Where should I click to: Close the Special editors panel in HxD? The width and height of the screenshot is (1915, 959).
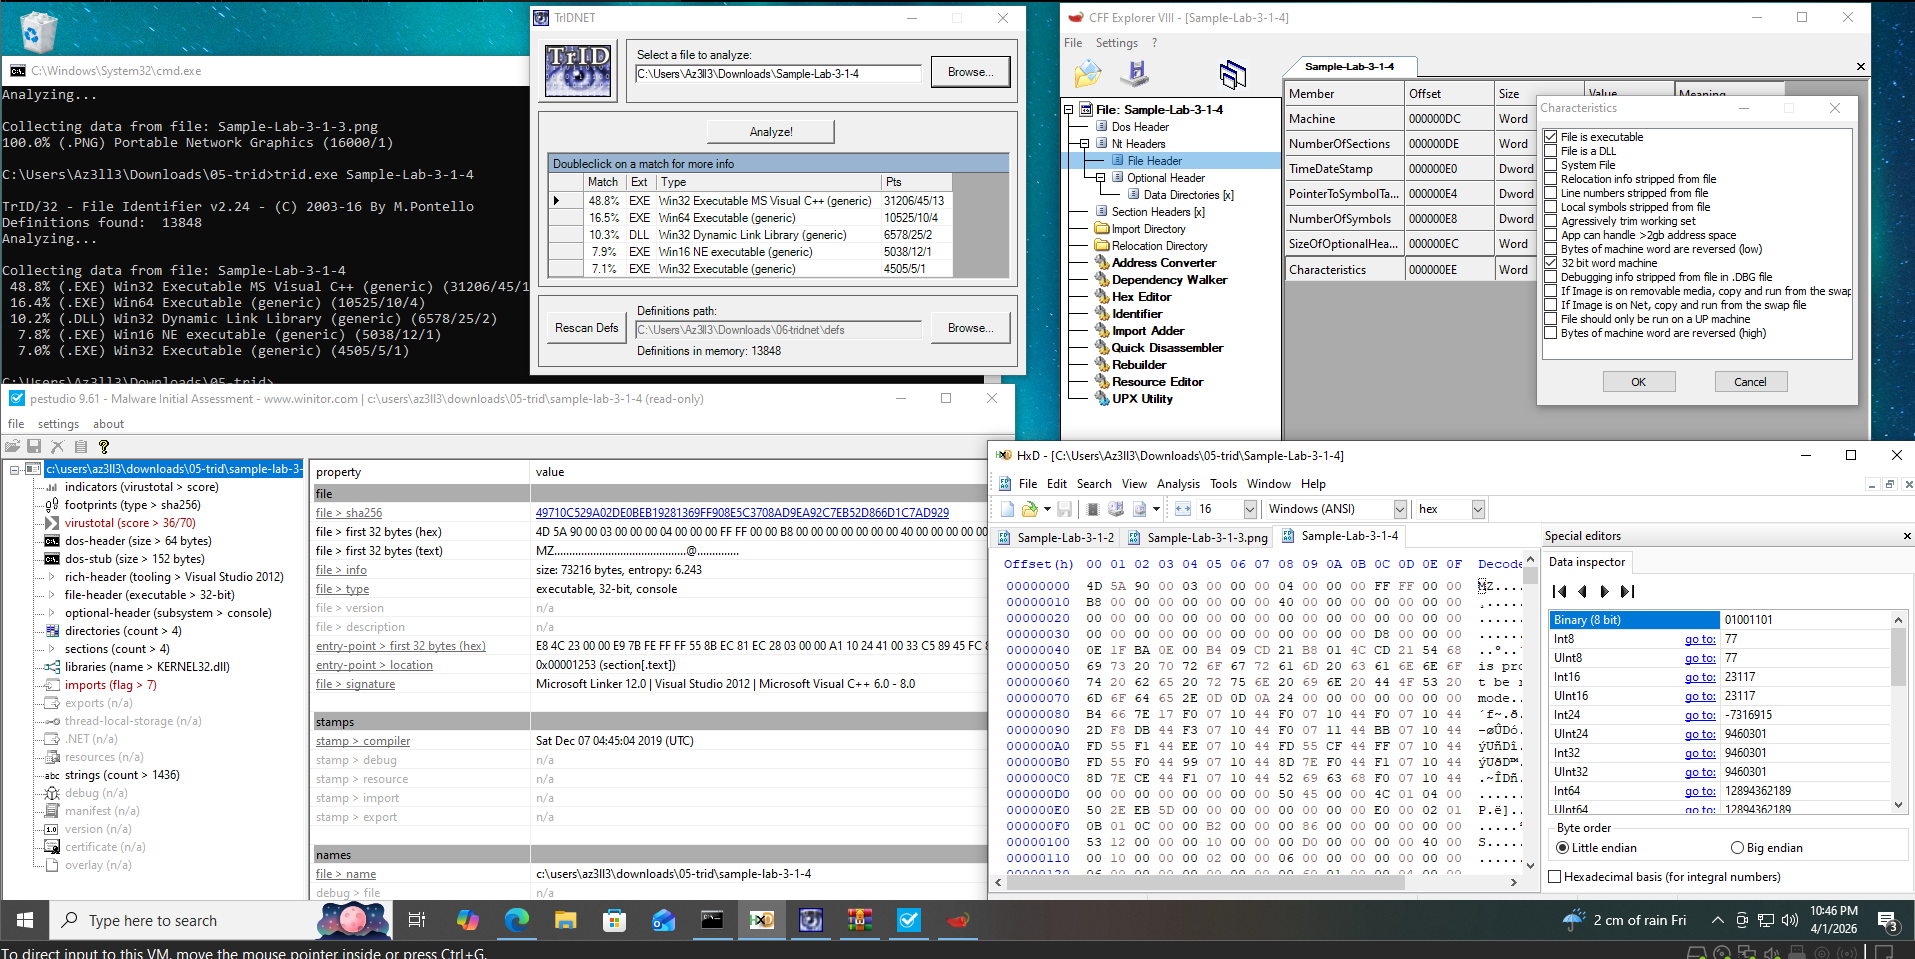[x=1906, y=537]
